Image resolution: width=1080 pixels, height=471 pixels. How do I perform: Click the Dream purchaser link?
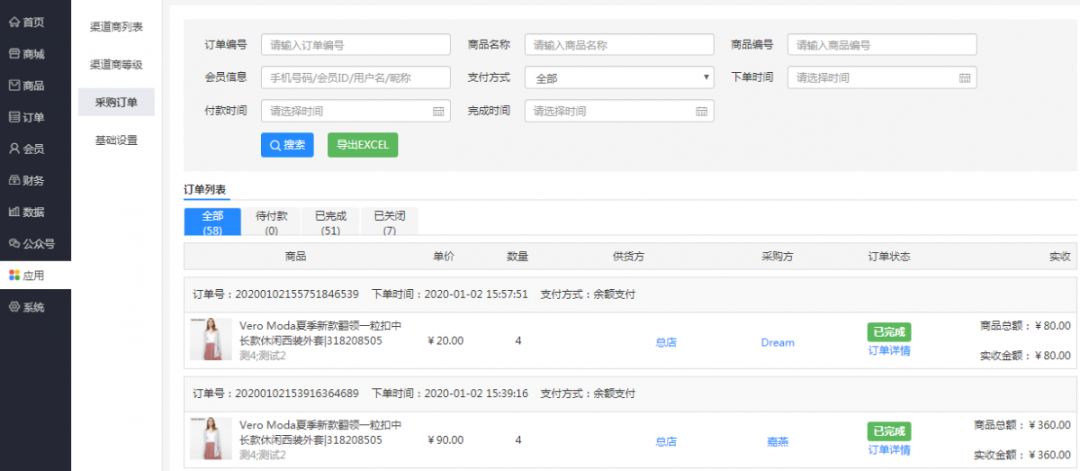coord(778,342)
